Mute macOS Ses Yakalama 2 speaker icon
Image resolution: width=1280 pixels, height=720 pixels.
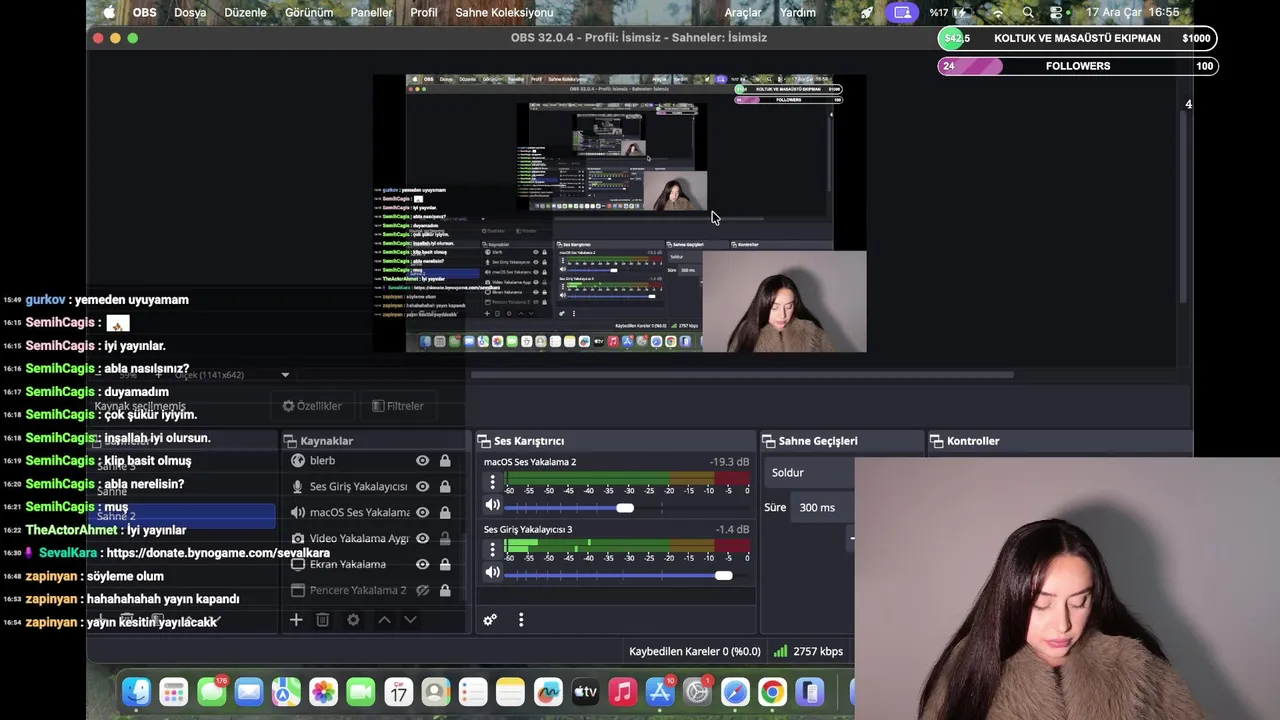click(x=492, y=506)
